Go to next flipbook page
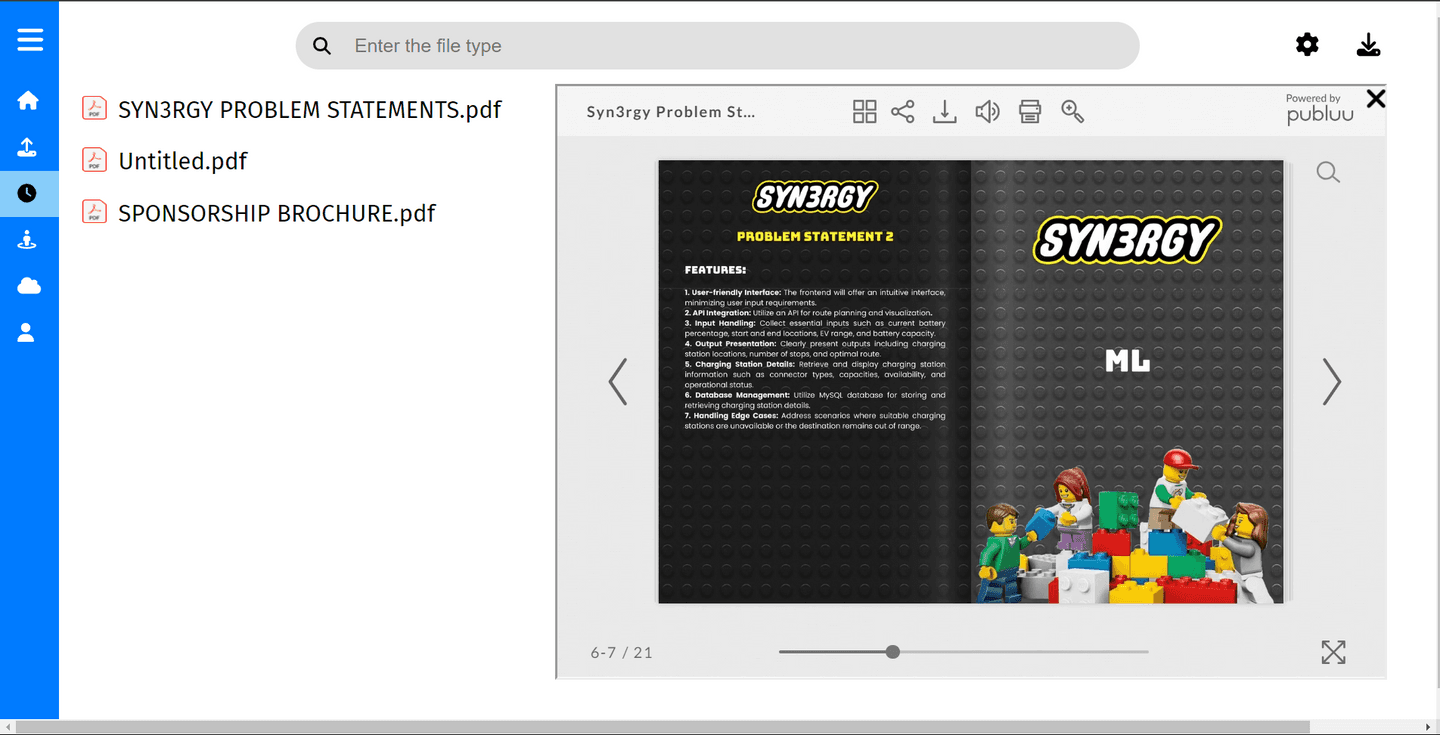1440x735 pixels. [1331, 381]
